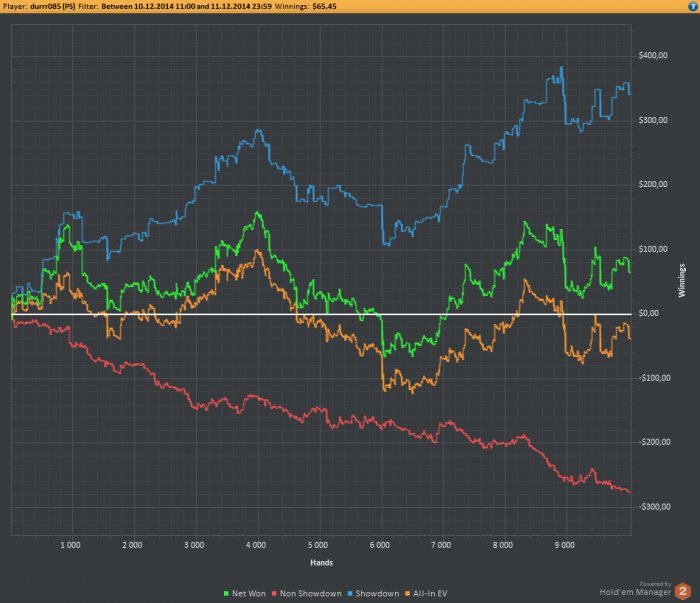Click the -$300,00 axis label
This screenshot has height=603, width=700.
654,507
